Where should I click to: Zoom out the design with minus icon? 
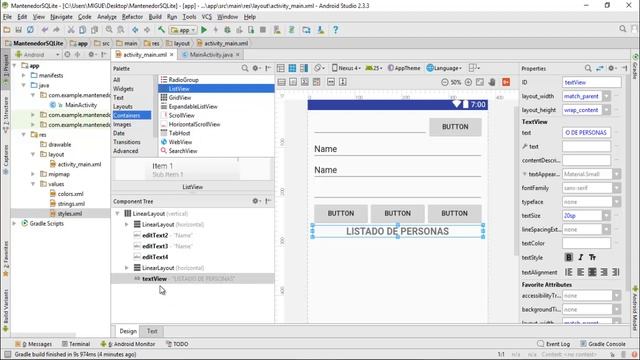(x=445, y=82)
